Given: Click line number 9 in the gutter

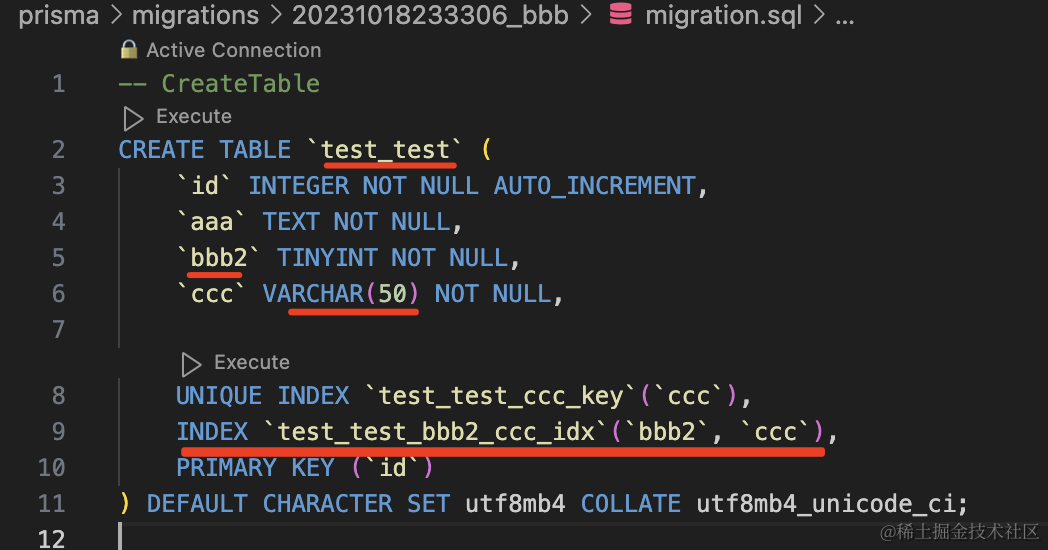Looking at the screenshot, I should (x=59, y=432).
